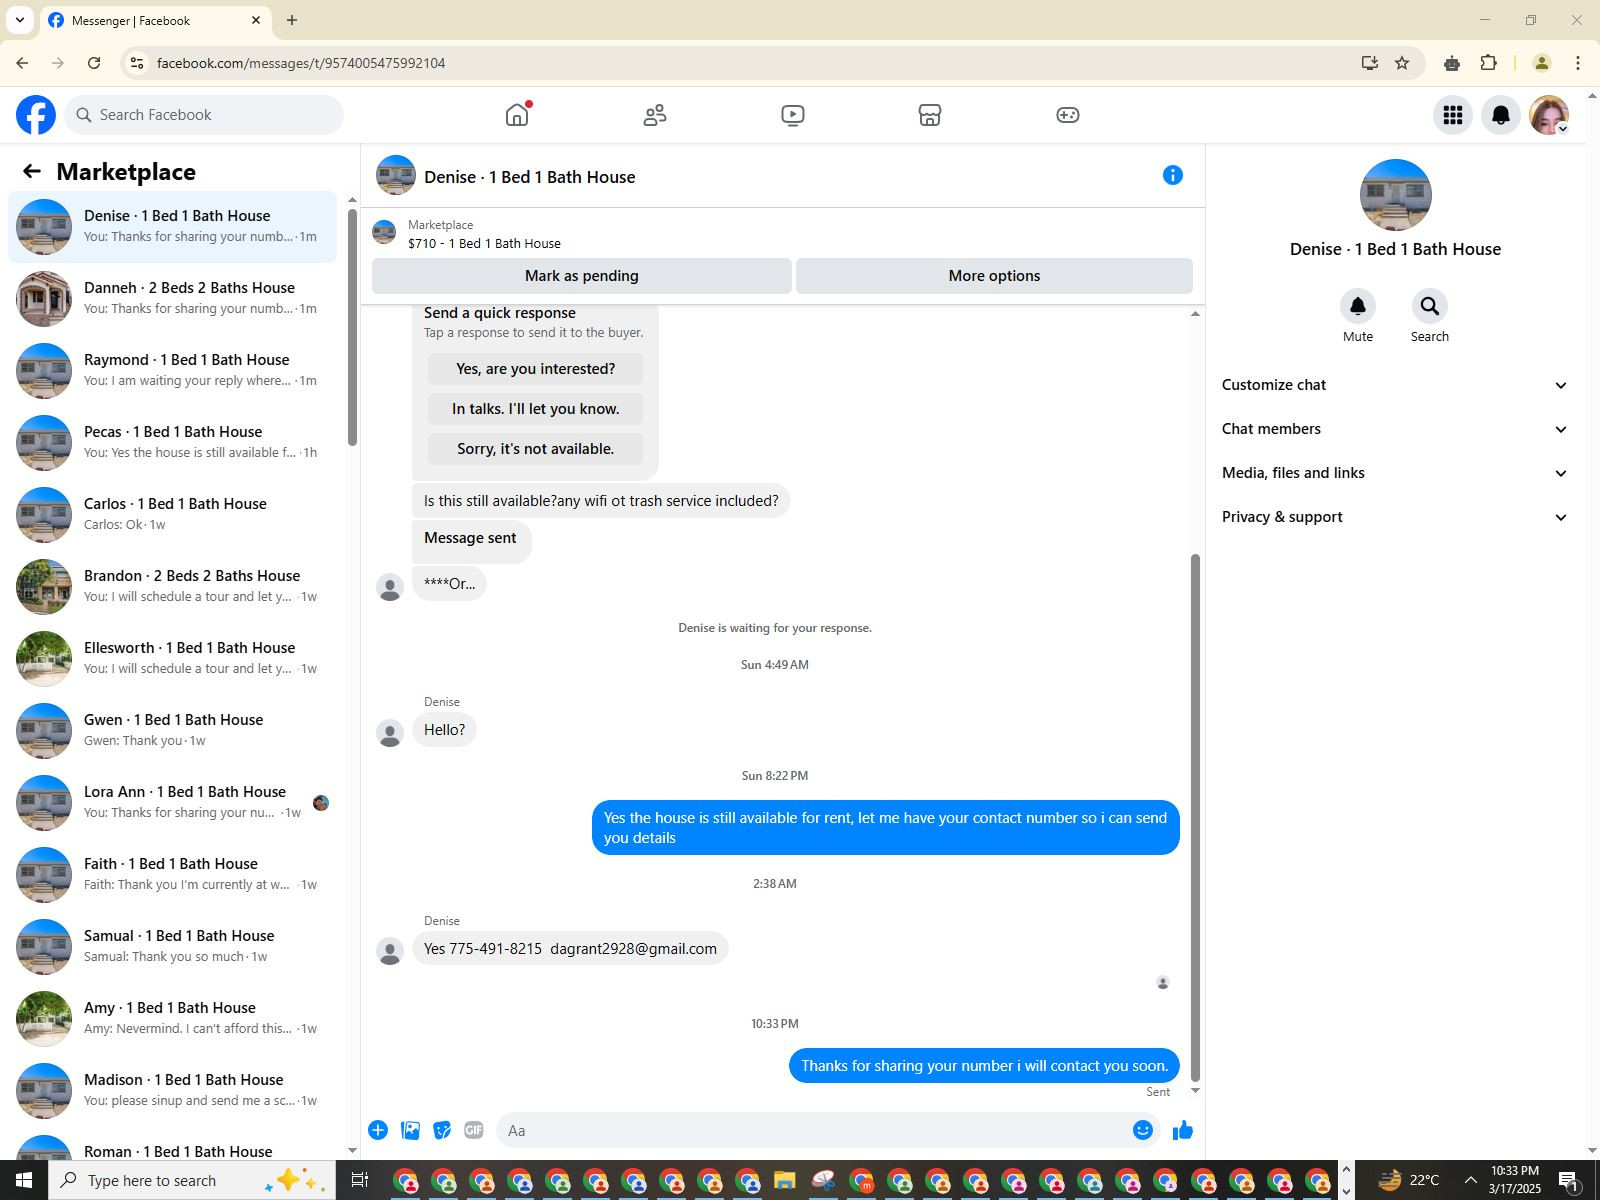The image size is (1600, 1200).
Task: Click the back arrow beside Marketplace
Action: coord(32,171)
